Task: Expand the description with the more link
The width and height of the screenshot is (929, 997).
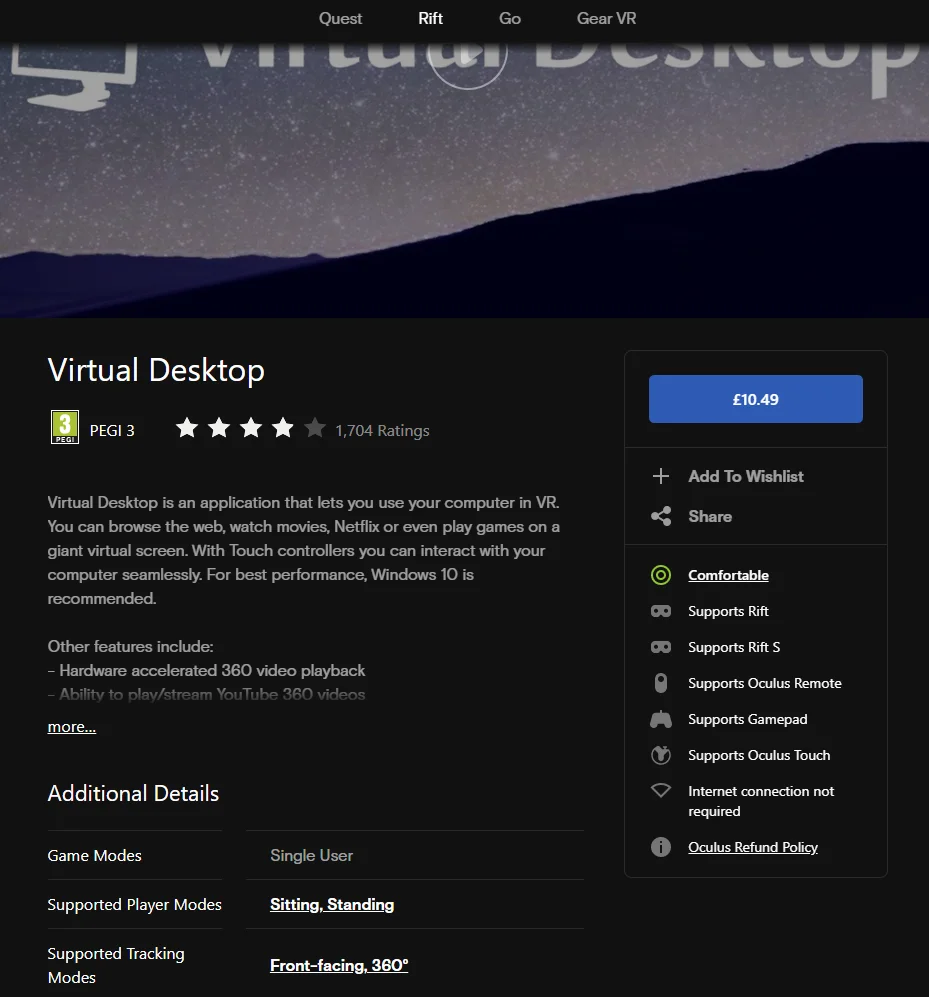Action: [72, 726]
